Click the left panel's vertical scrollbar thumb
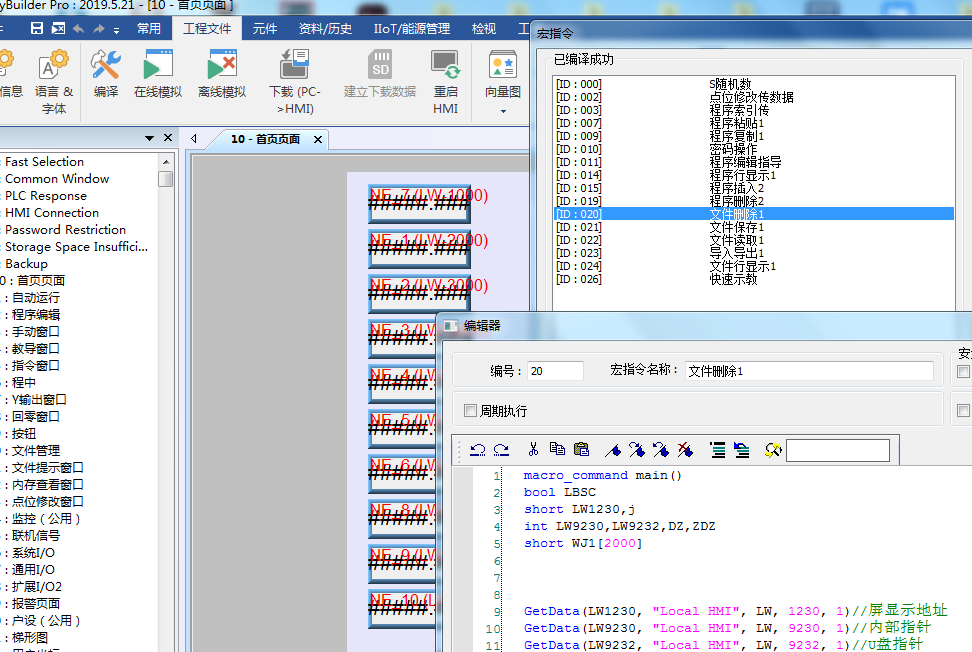Viewport: 972px width, 652px height. [x=165, y=179]
